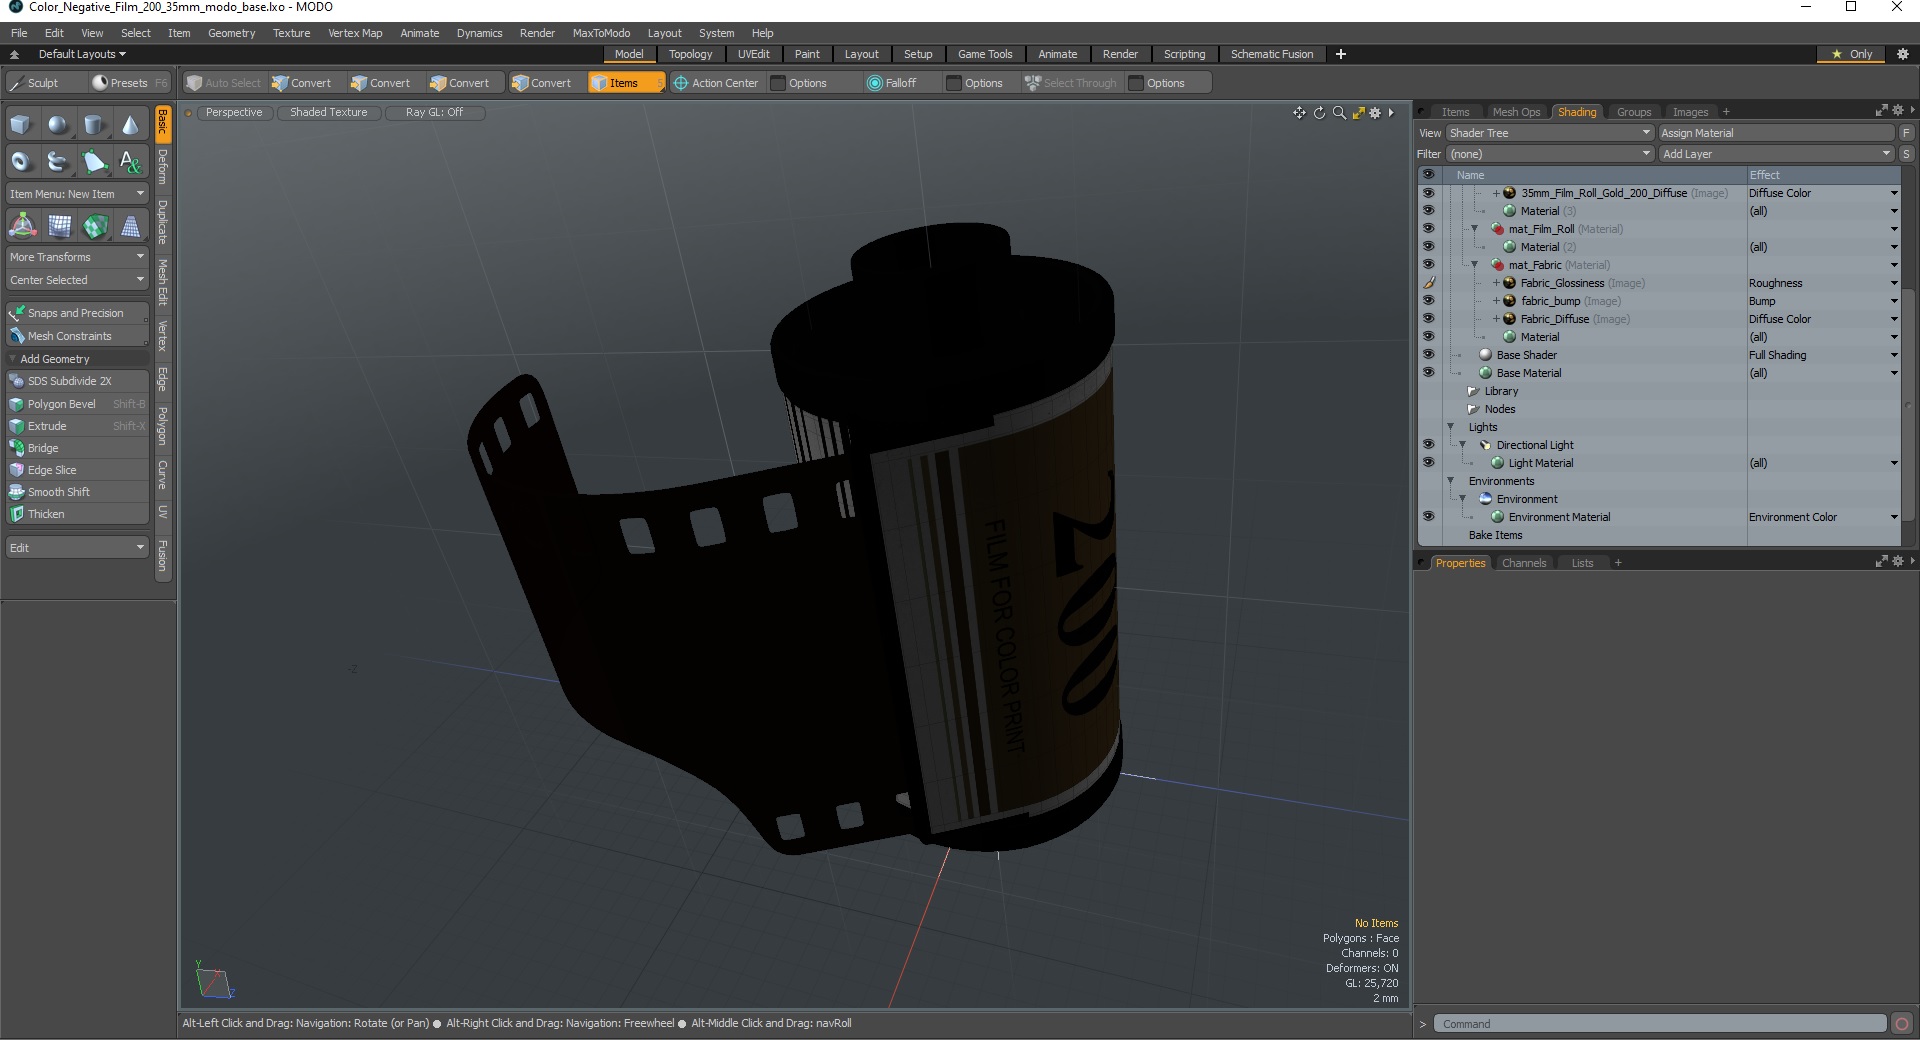Click the viewport zoom magnifier icon

click(x=1339, y=113)
